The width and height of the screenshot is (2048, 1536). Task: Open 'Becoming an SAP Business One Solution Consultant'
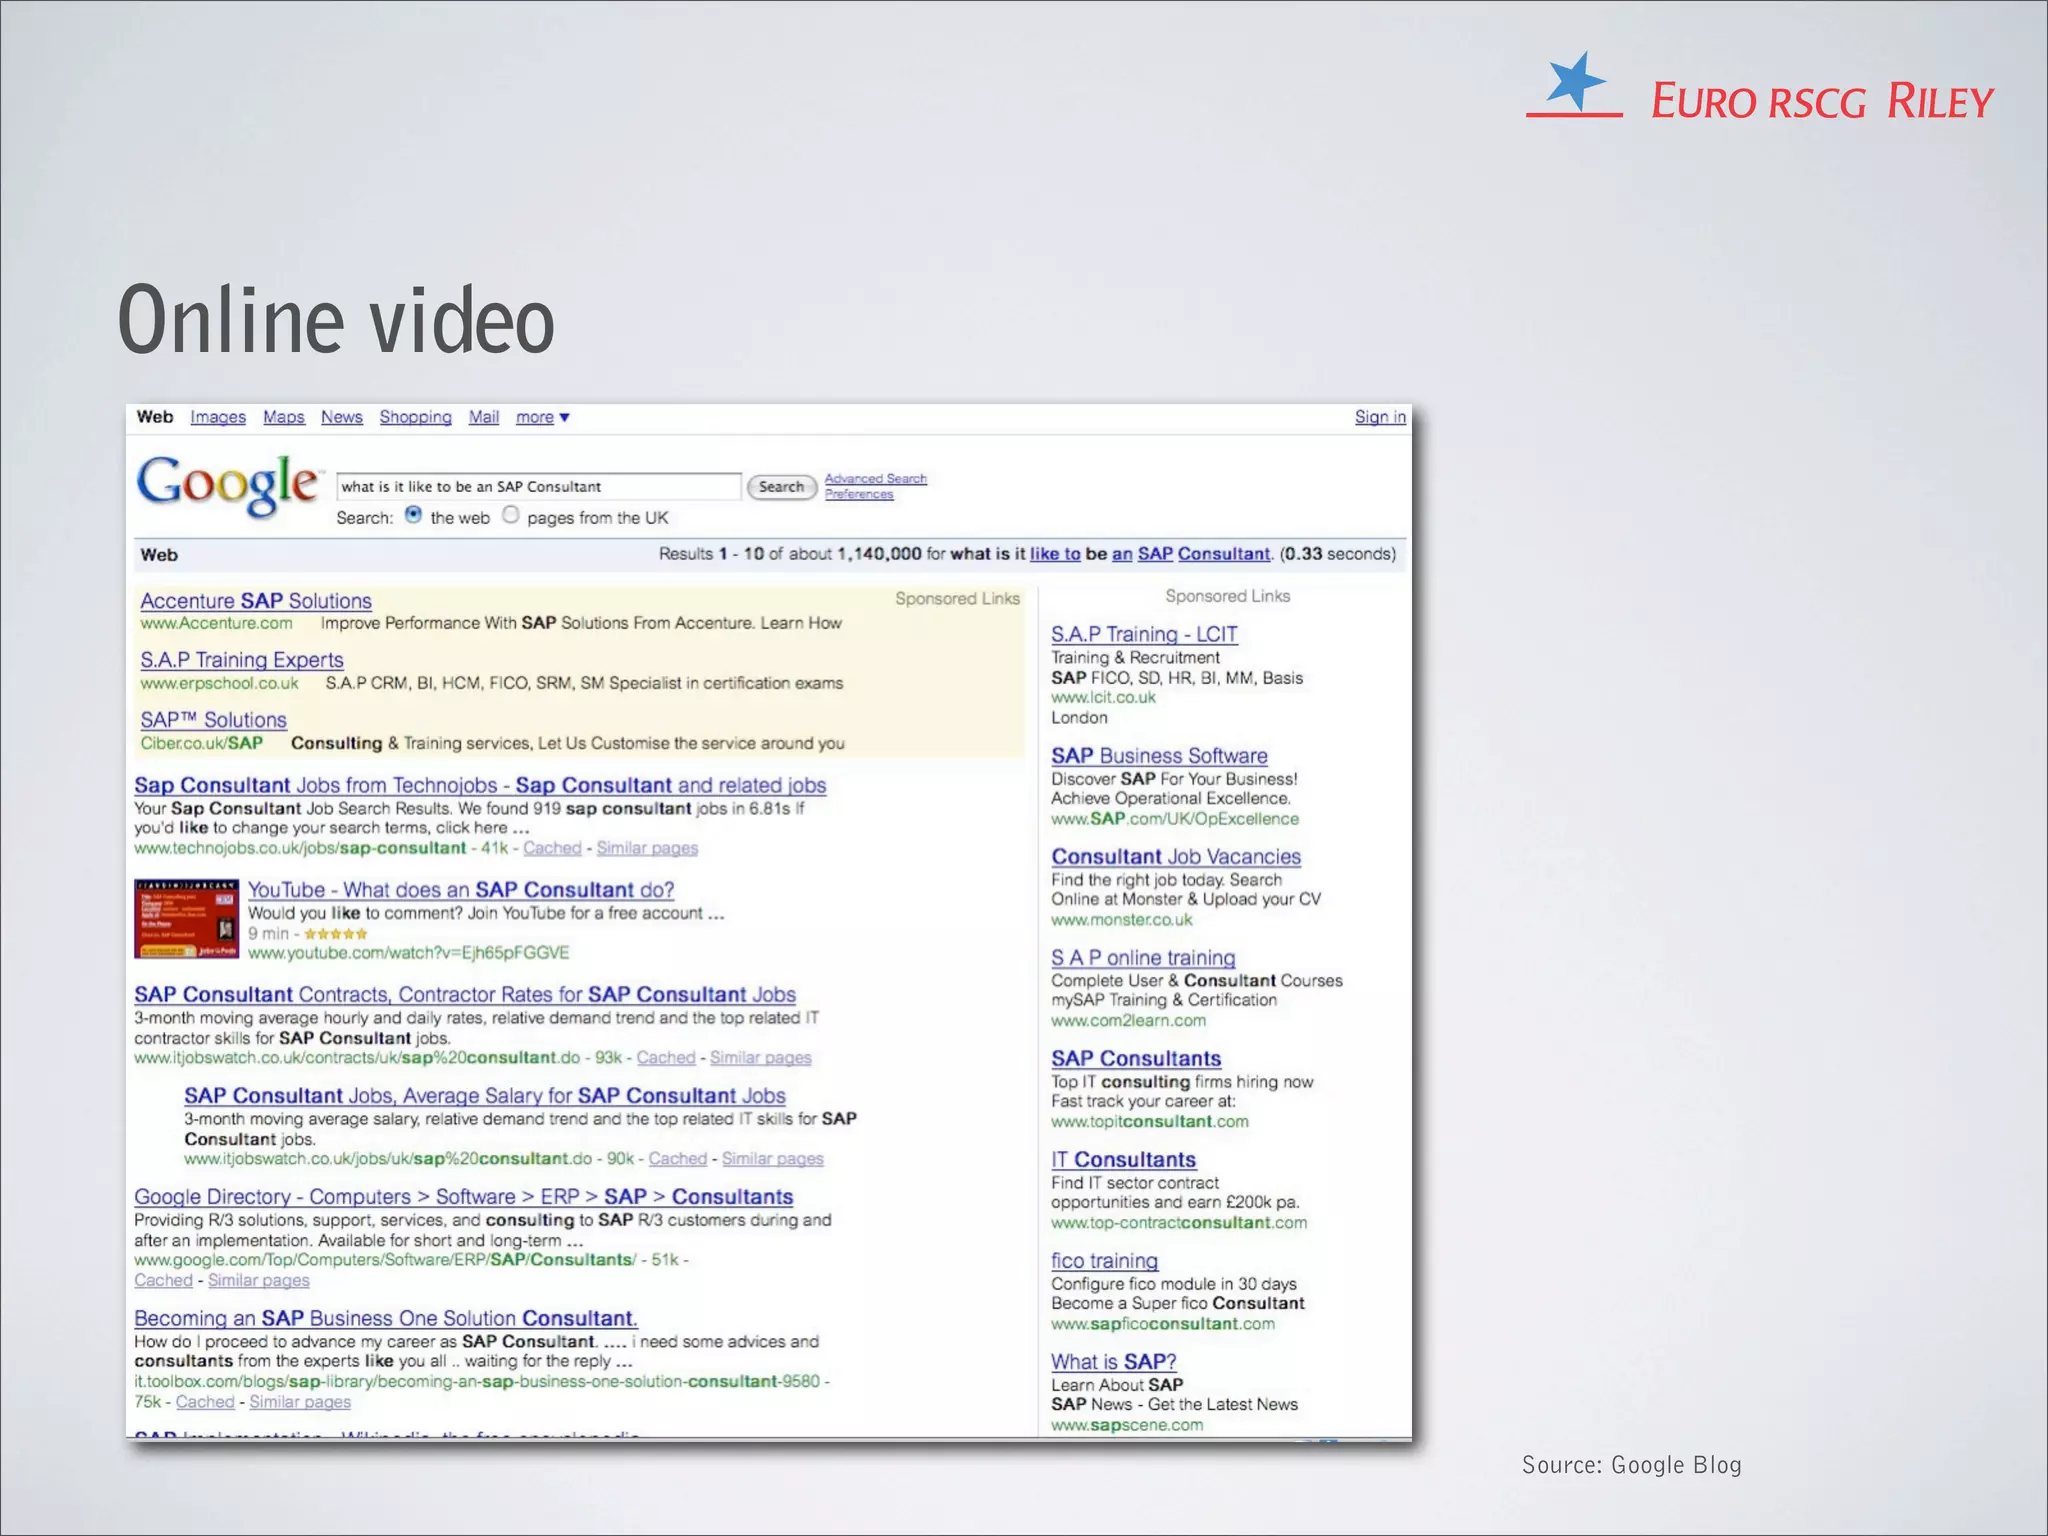pos(386,1319)
